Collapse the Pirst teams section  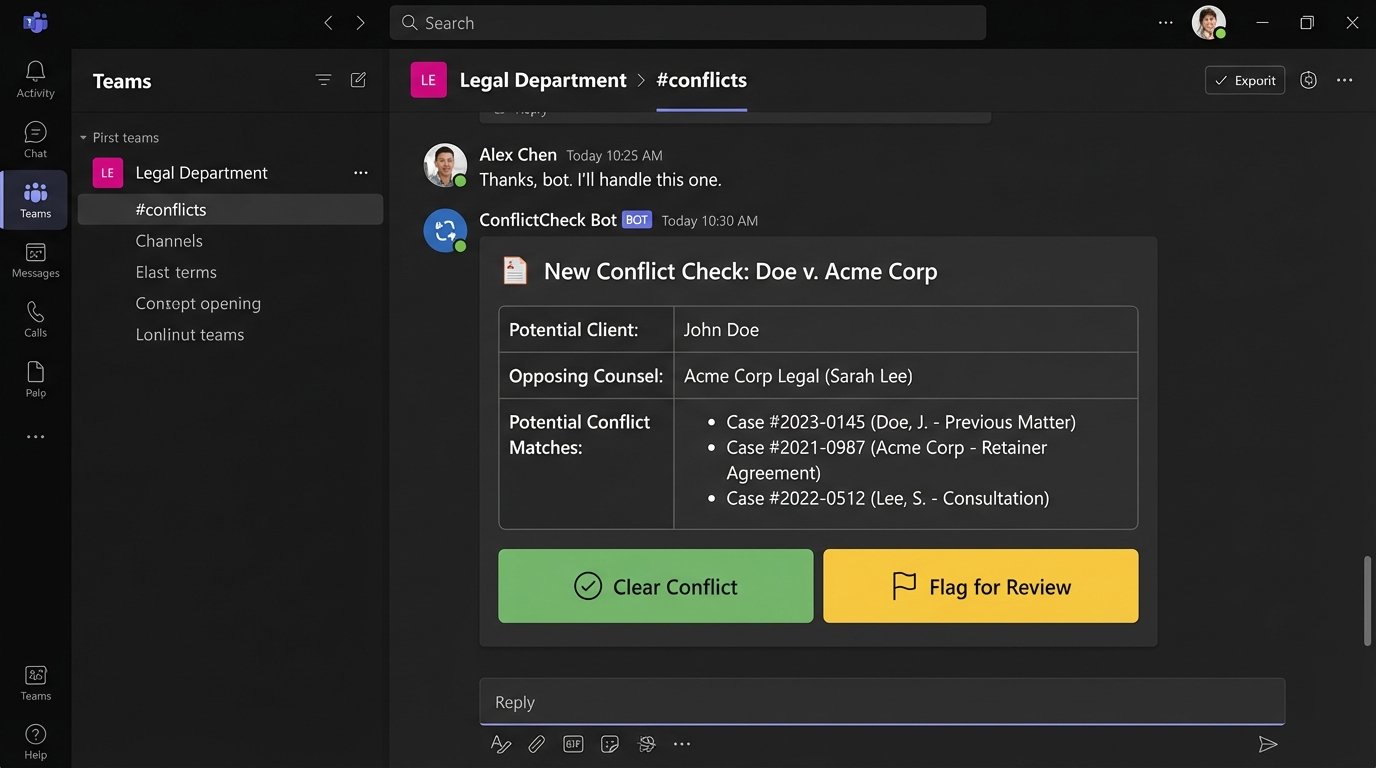pyautogui.click(x=84, y=137)
